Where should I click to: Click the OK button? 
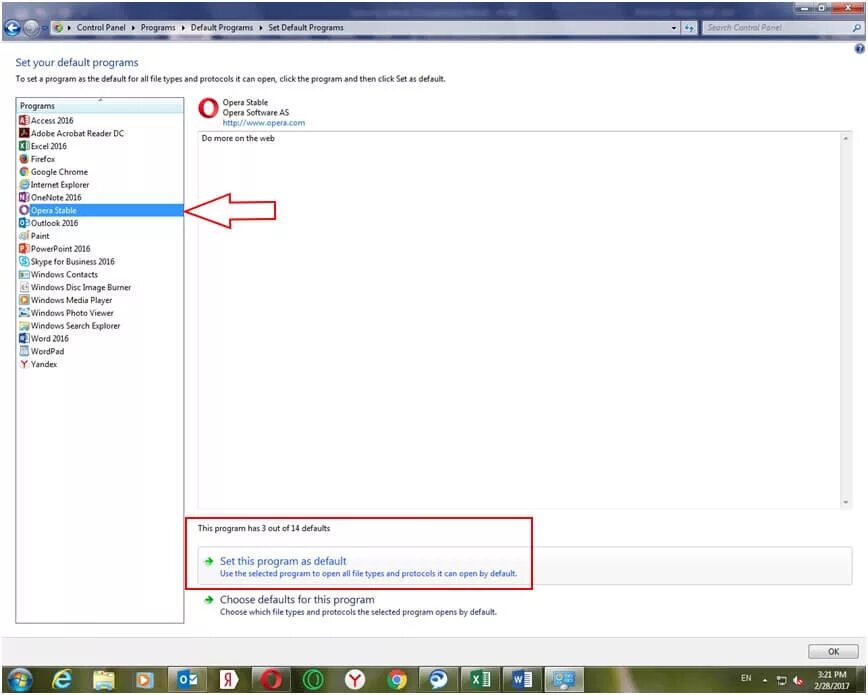(833, 652)
